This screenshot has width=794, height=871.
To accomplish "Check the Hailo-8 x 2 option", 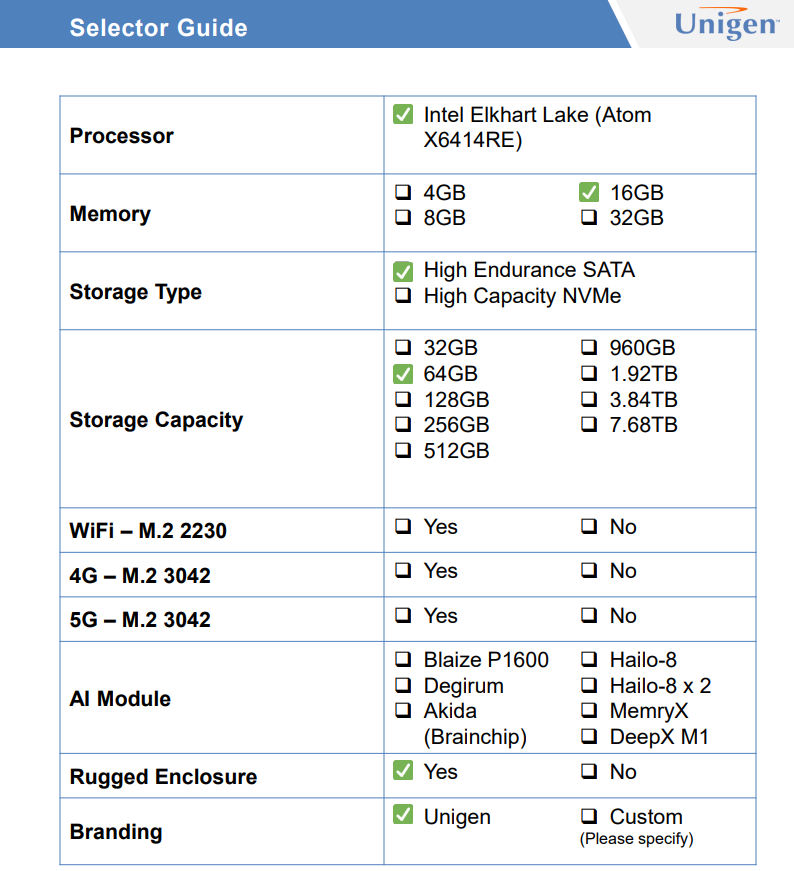I will 589,686.
